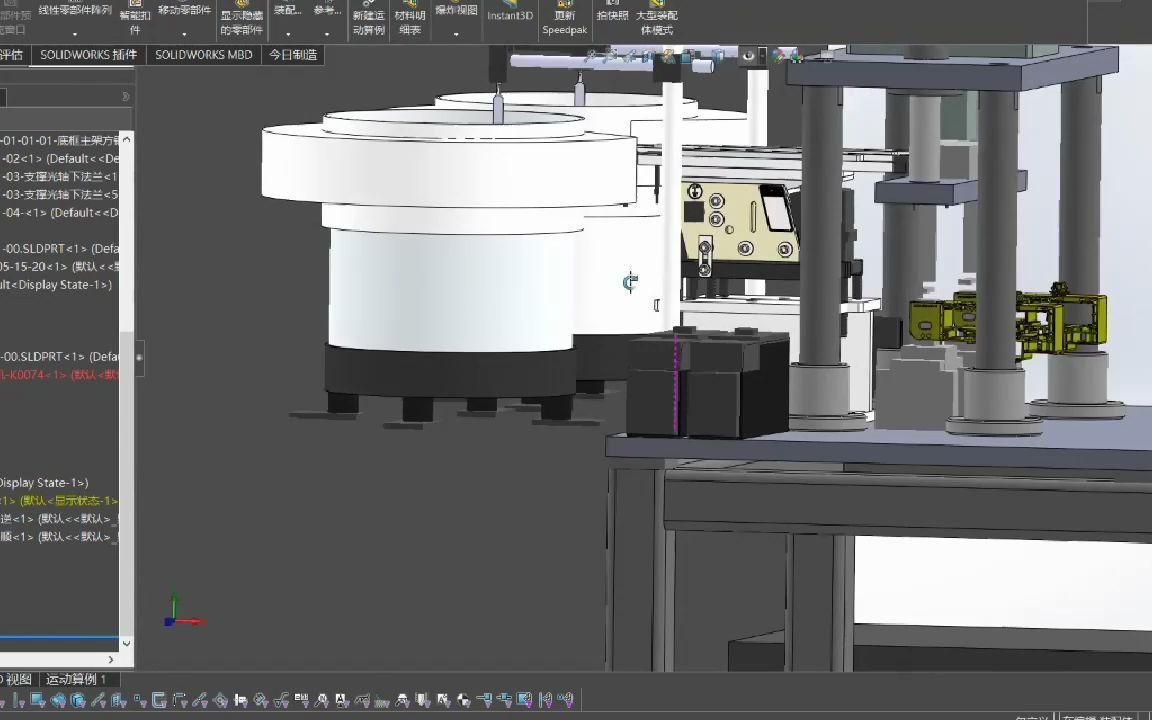This screenshot has height=720, width=1152.
Task: Click the feature tree panel collapse handle
Action: pos(139,357)
